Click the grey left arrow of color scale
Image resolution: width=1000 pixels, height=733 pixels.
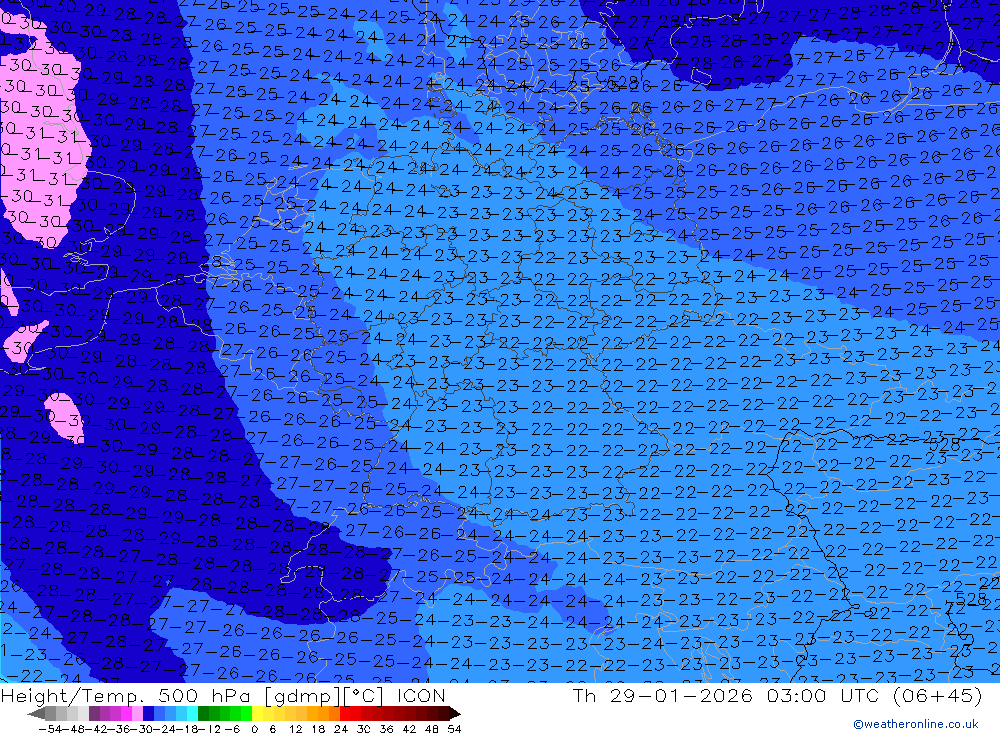36,713
